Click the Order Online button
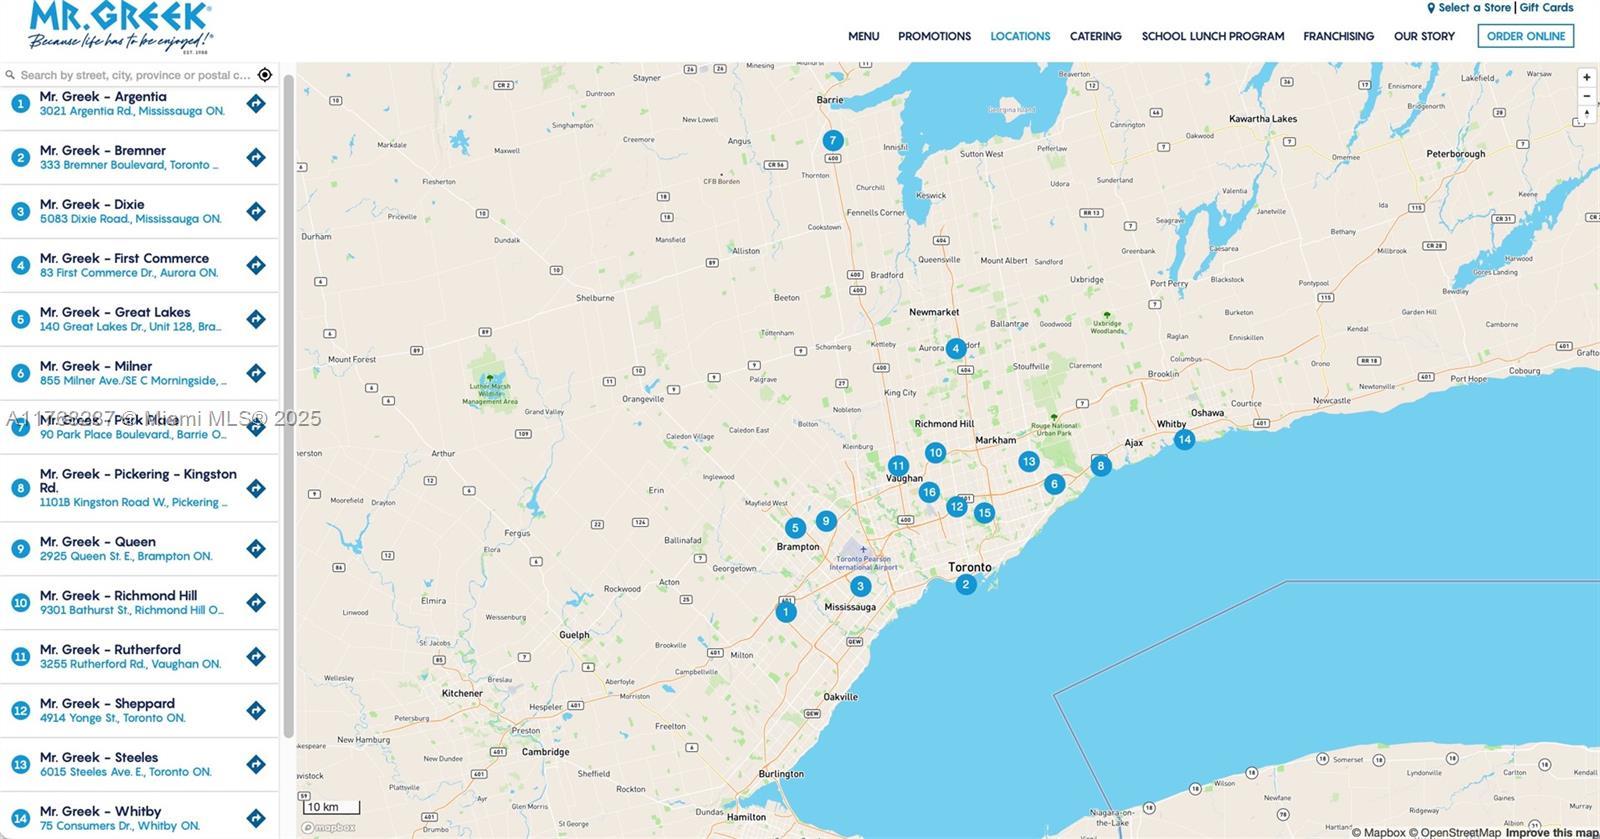 (x=1525, y=36)
